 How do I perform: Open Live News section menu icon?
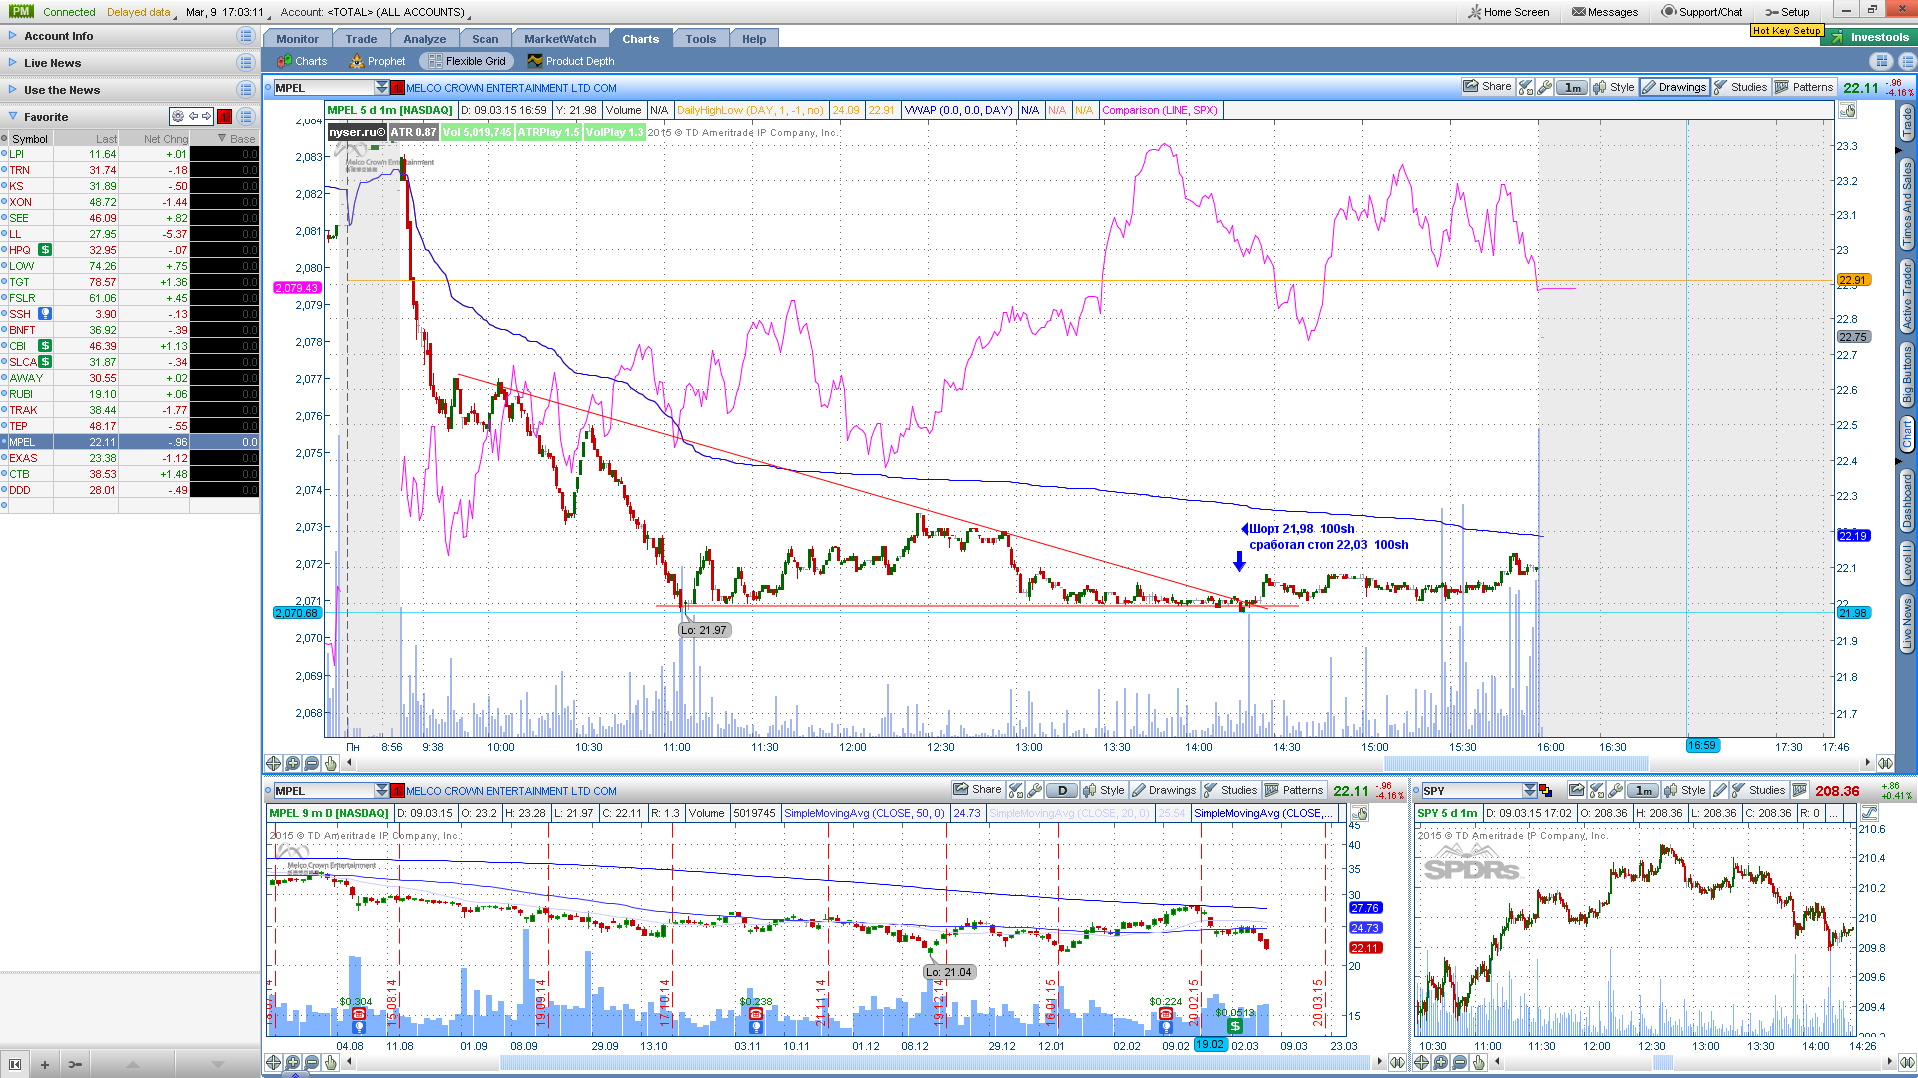coord(246,63)
